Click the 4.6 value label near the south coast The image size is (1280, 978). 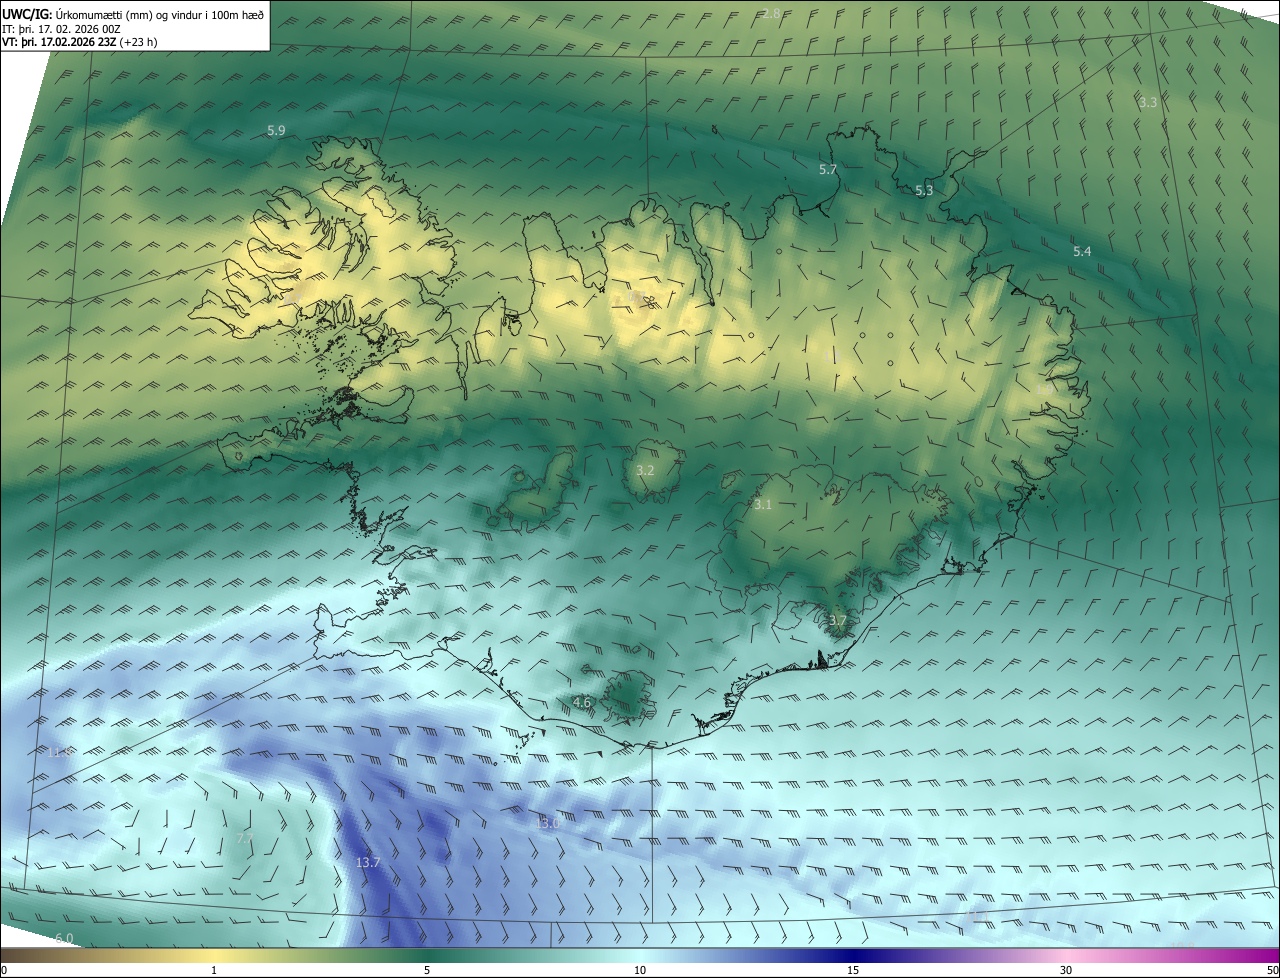(x=582, y=703)
